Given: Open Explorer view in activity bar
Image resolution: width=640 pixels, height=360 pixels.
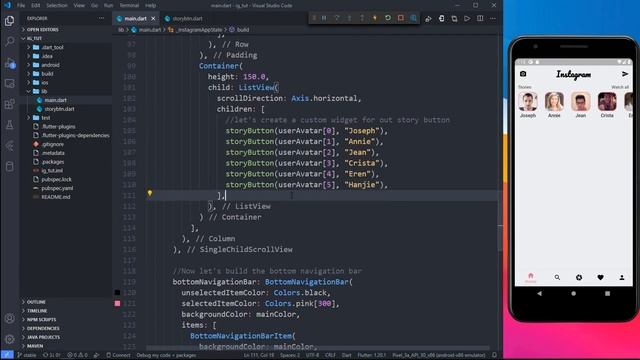Looking at the screenshot, I should click(9, 20).
